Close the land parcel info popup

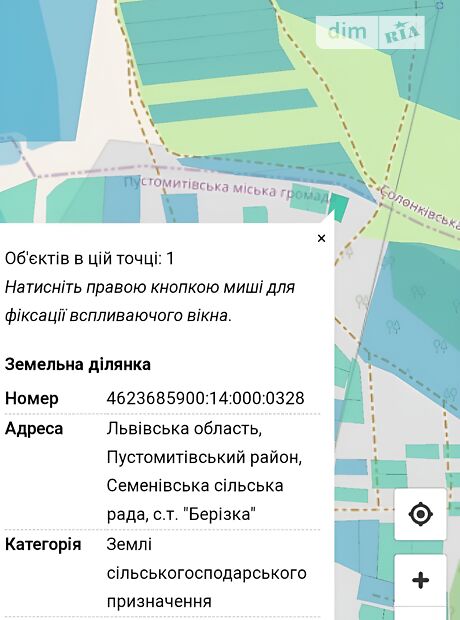click(321, 238)
